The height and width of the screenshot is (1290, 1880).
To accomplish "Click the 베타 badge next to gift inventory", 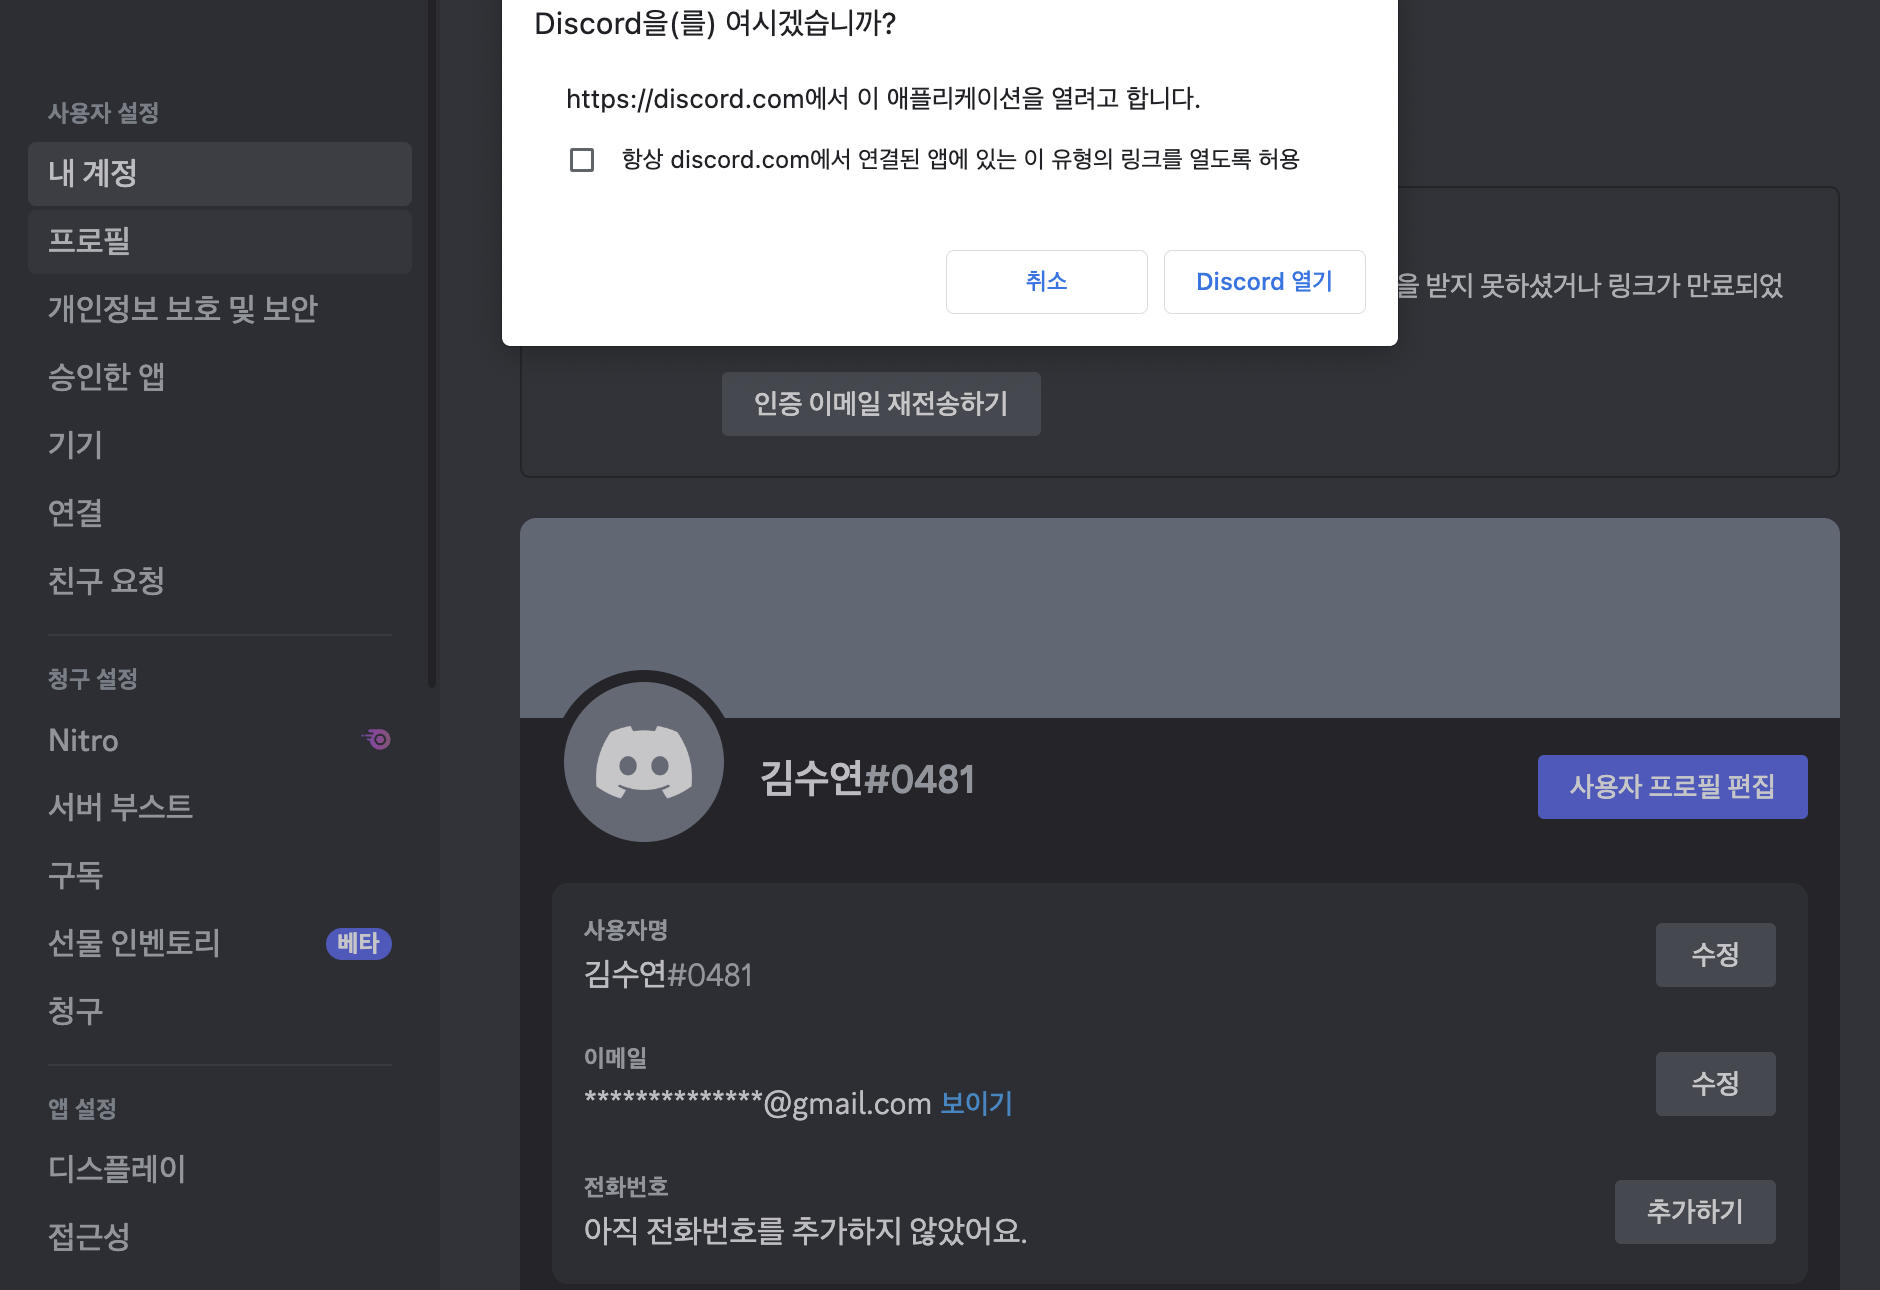I will click(358, 943).
